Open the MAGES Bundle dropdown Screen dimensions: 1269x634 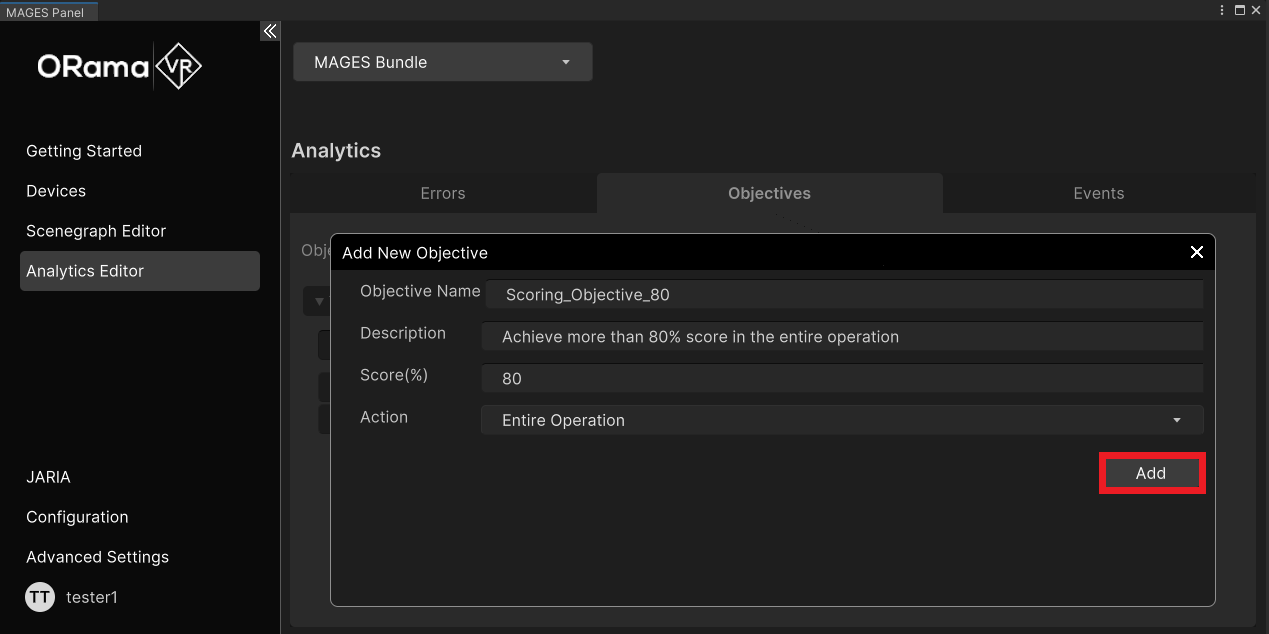(442, 62)
